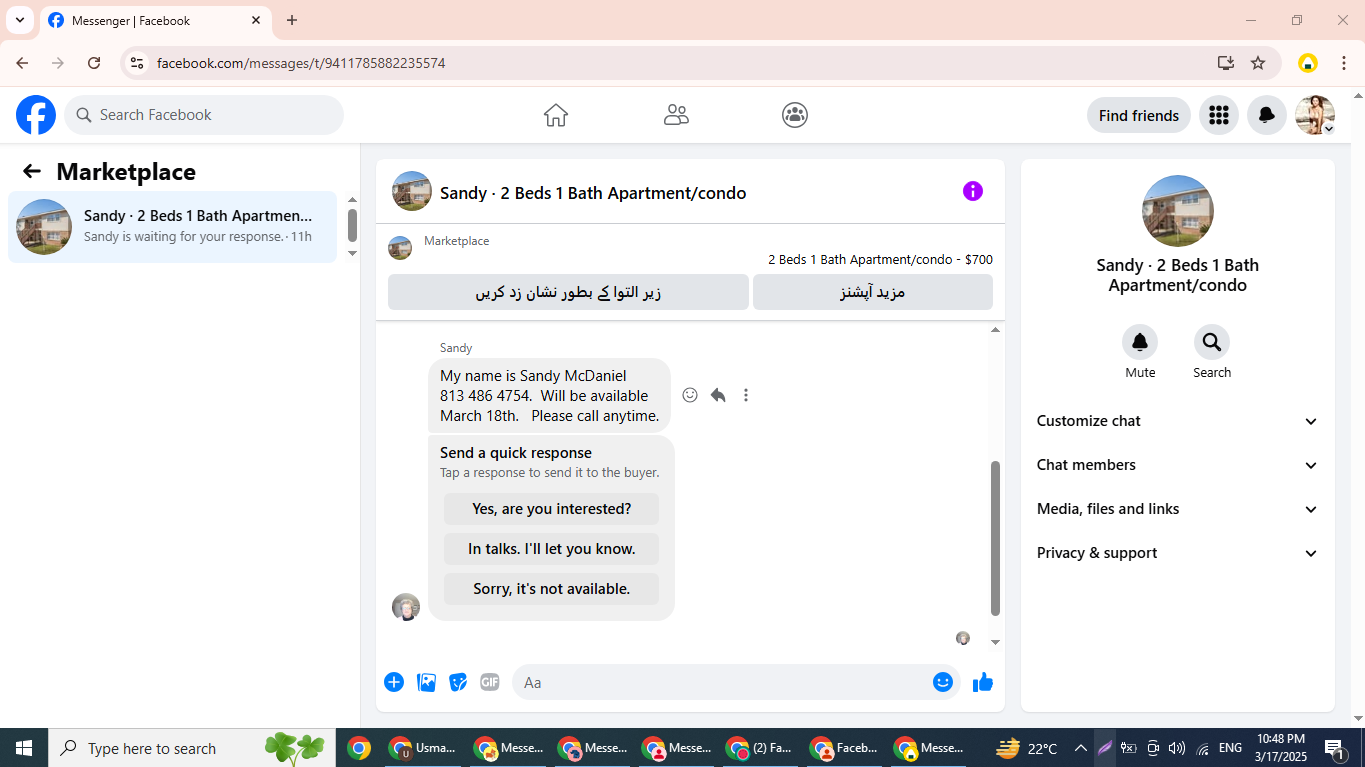Expand Customize chat section

coord(1177,421)
